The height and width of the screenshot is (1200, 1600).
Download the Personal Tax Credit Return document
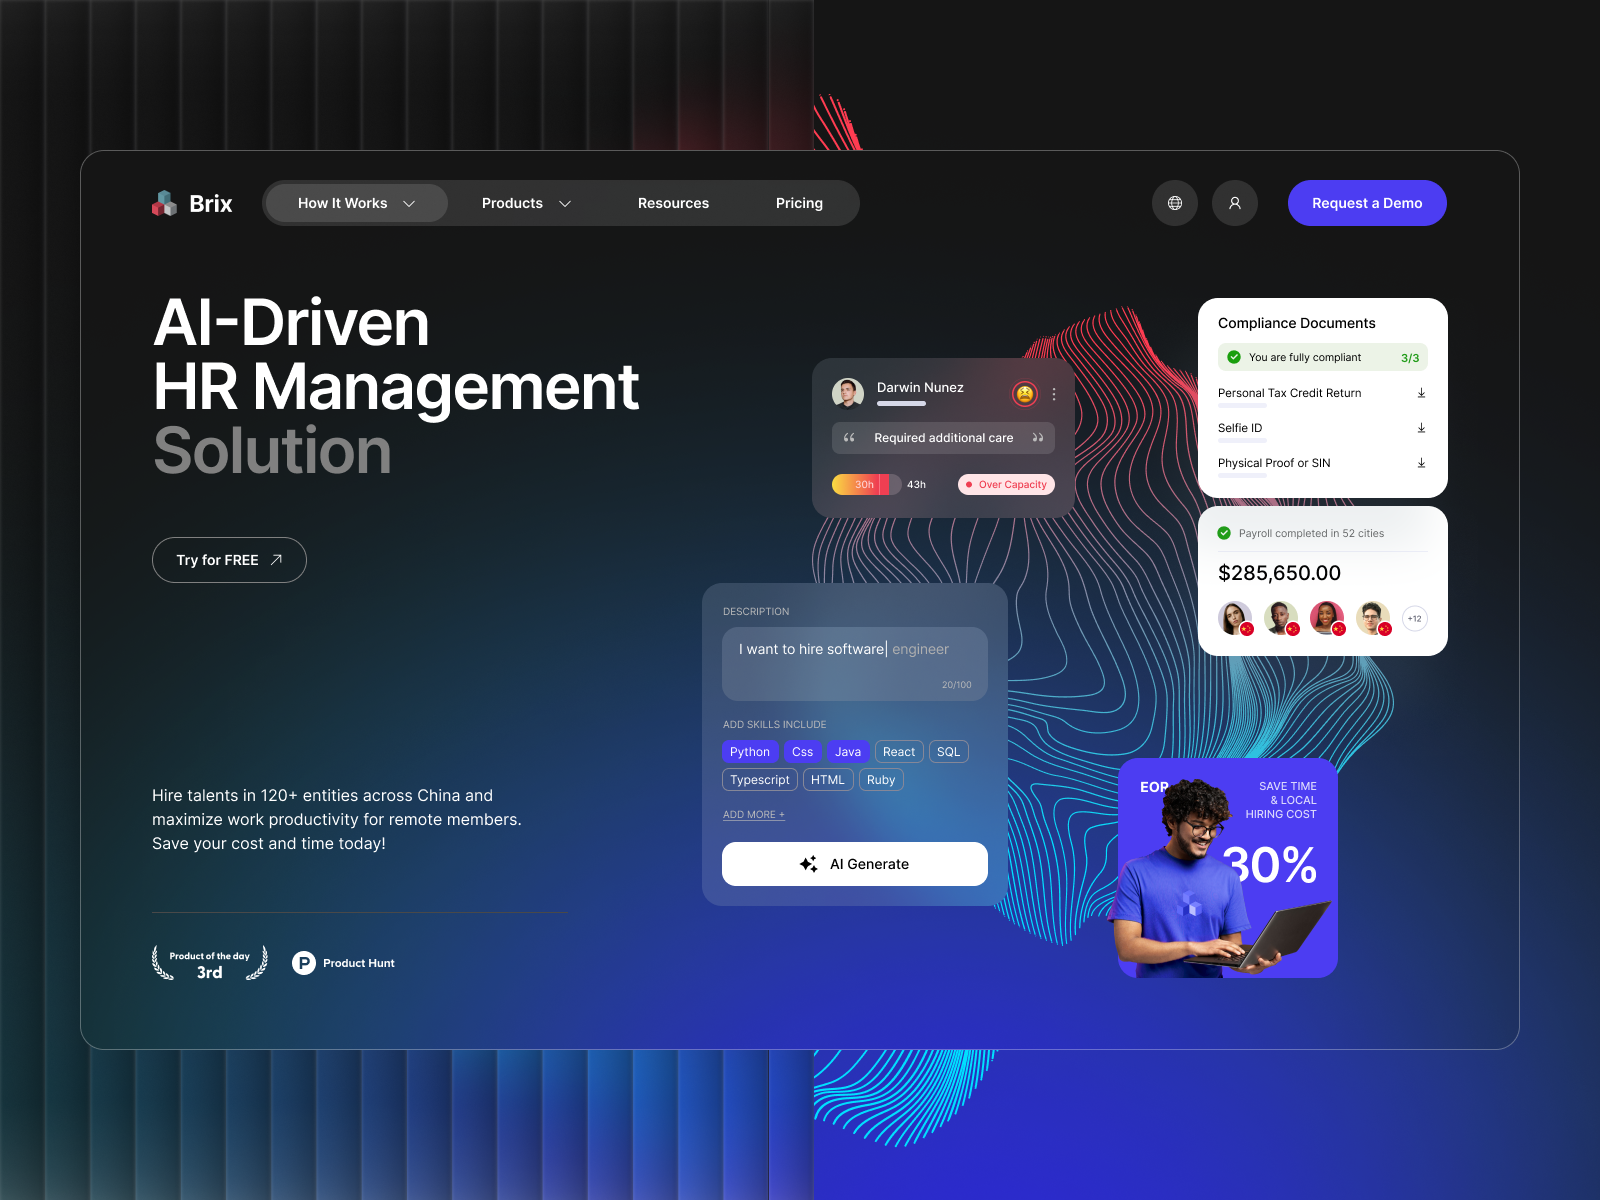tap(1422, 392)
